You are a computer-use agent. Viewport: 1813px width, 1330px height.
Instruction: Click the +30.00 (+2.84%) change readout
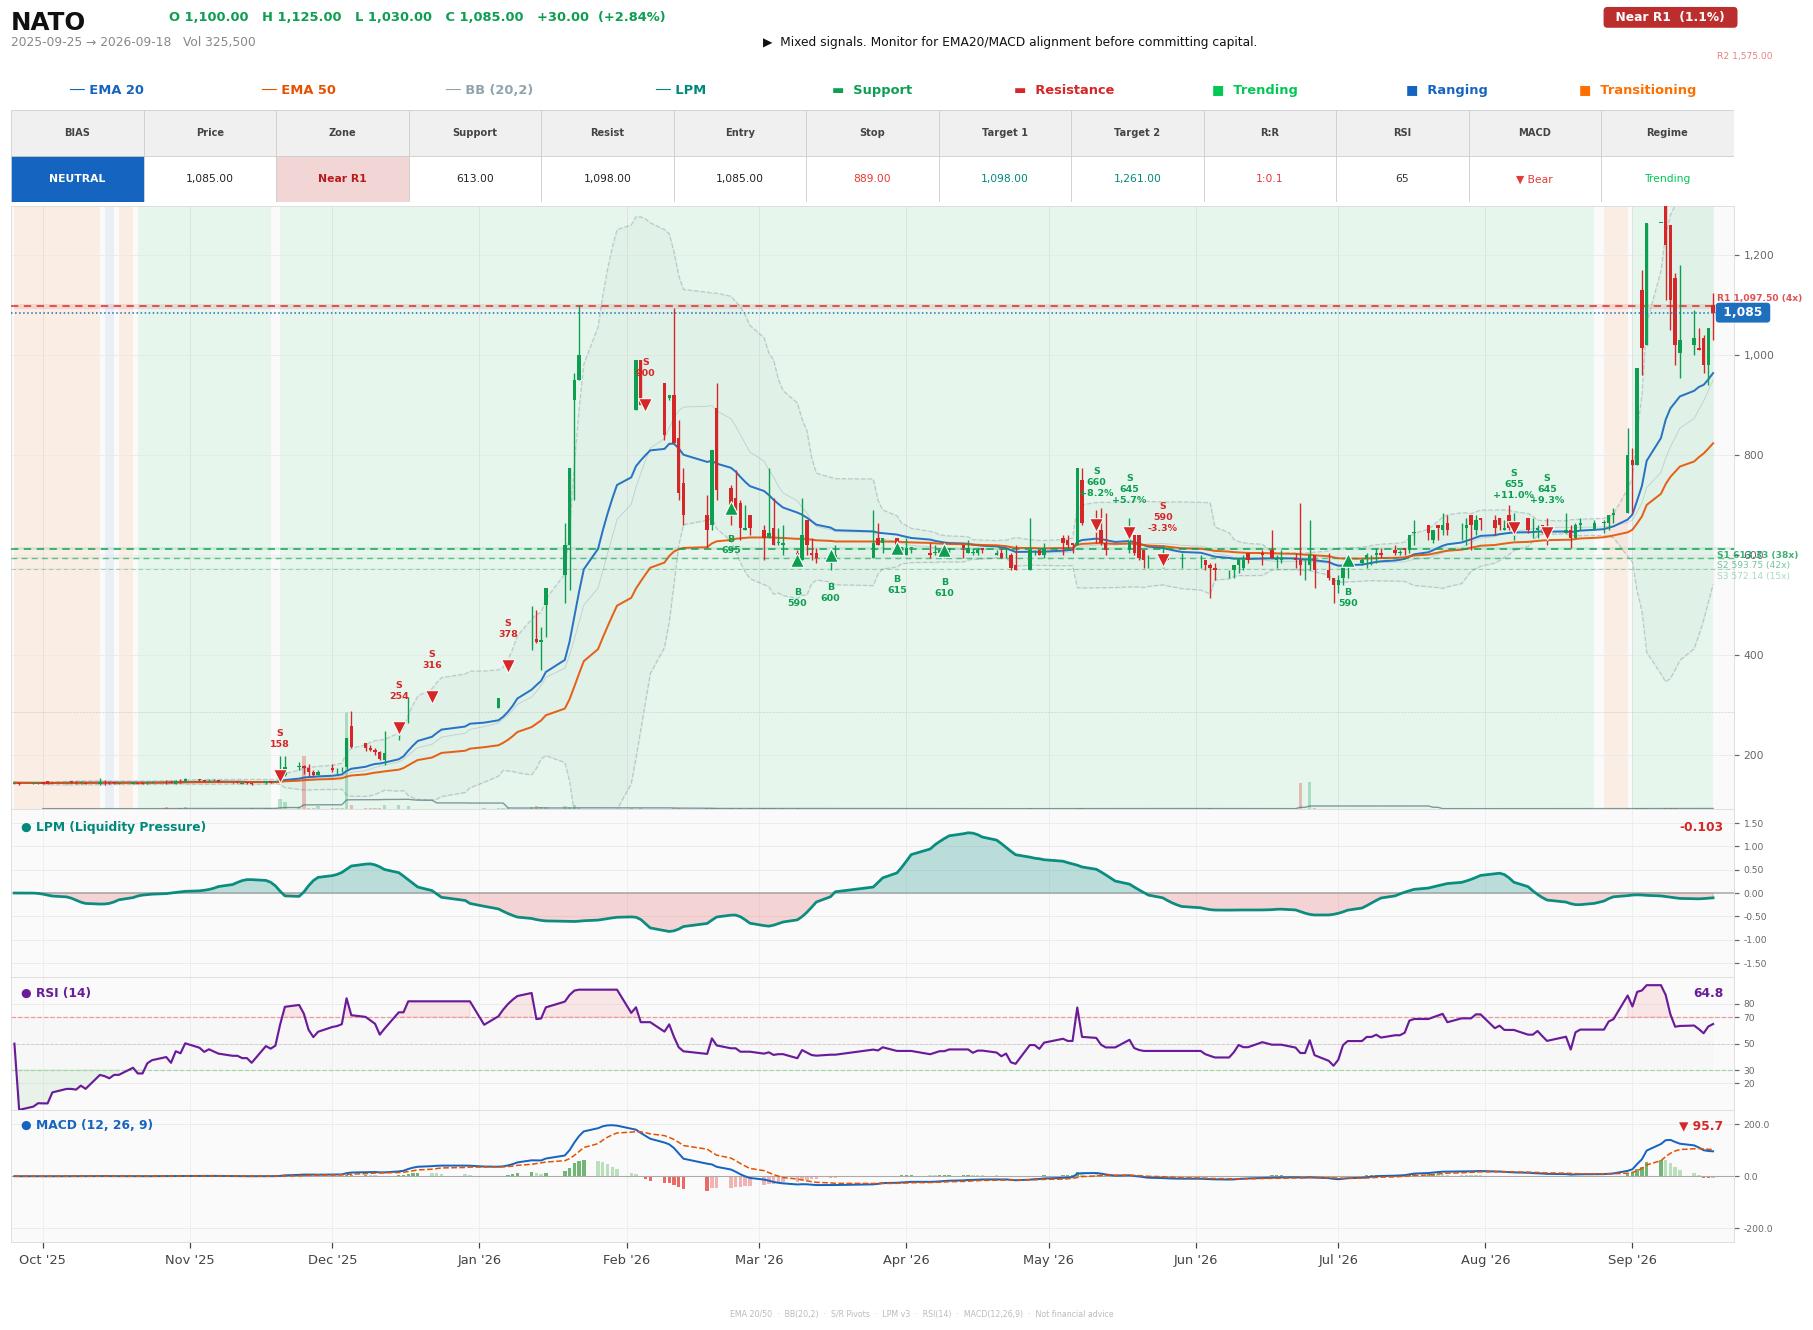click(601, 17)
